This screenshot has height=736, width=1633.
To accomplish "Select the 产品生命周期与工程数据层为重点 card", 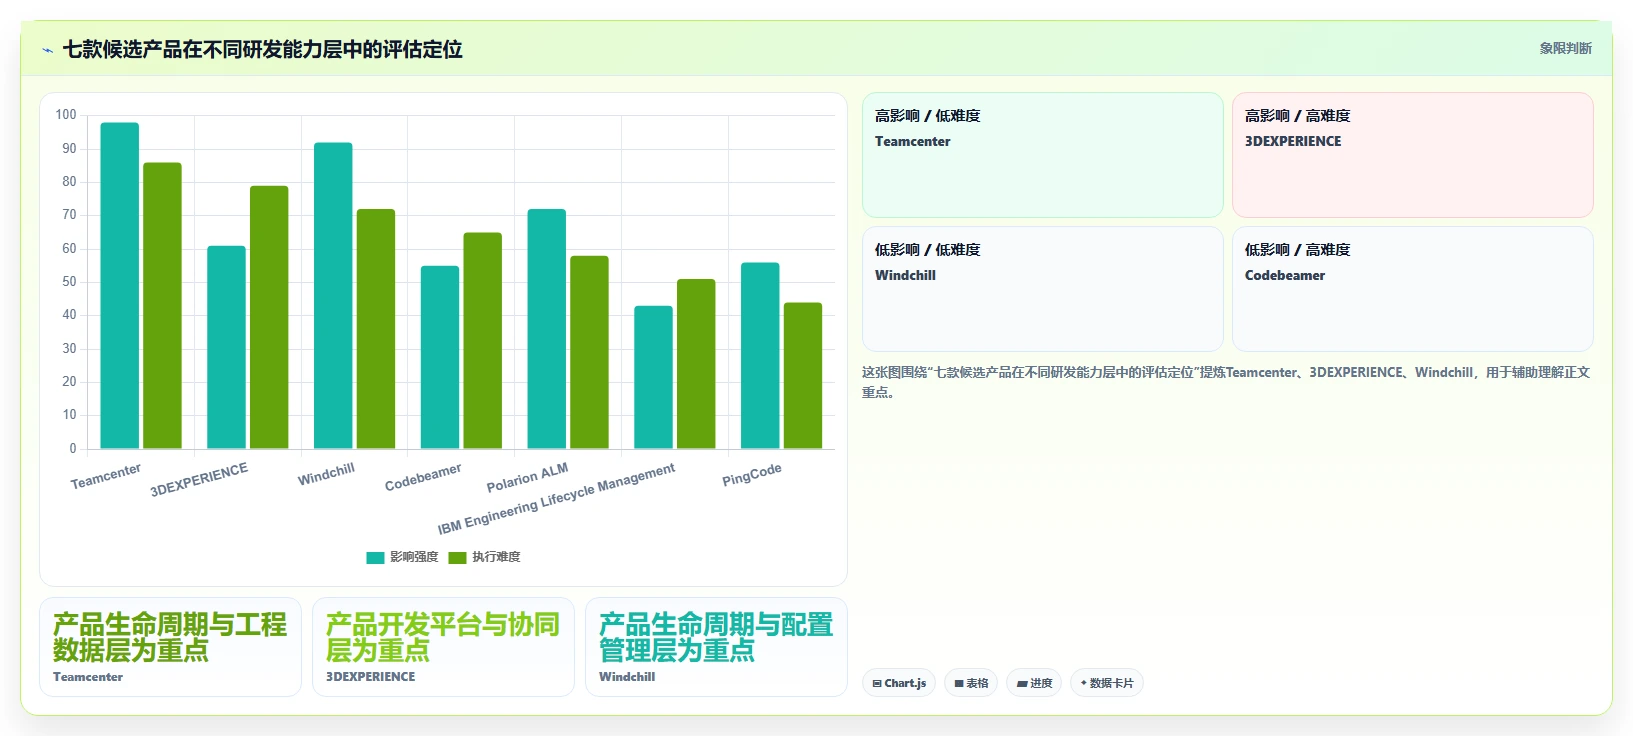I will pyautogui.click(x=170, y=647).
